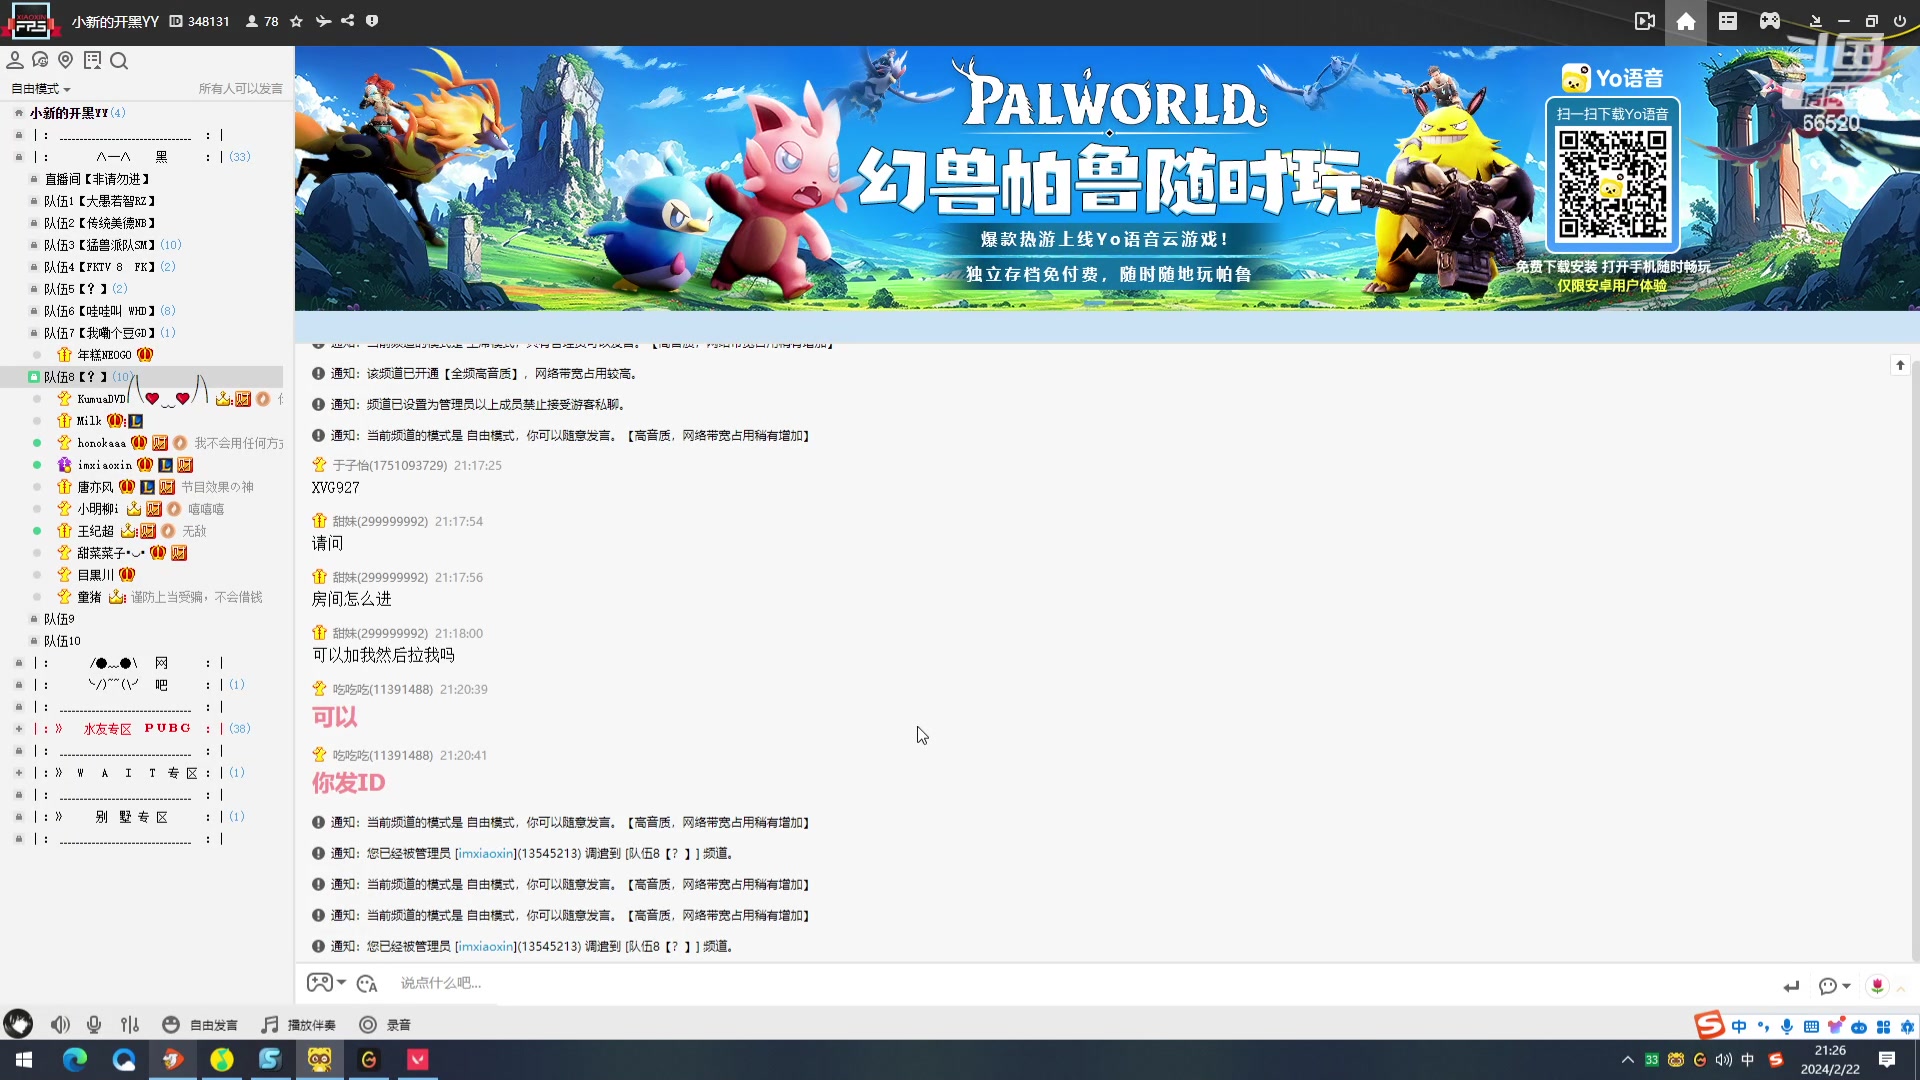Toggle the speaker volume icon
The image size is (1920, 1080).
[x=60, y=1025]
